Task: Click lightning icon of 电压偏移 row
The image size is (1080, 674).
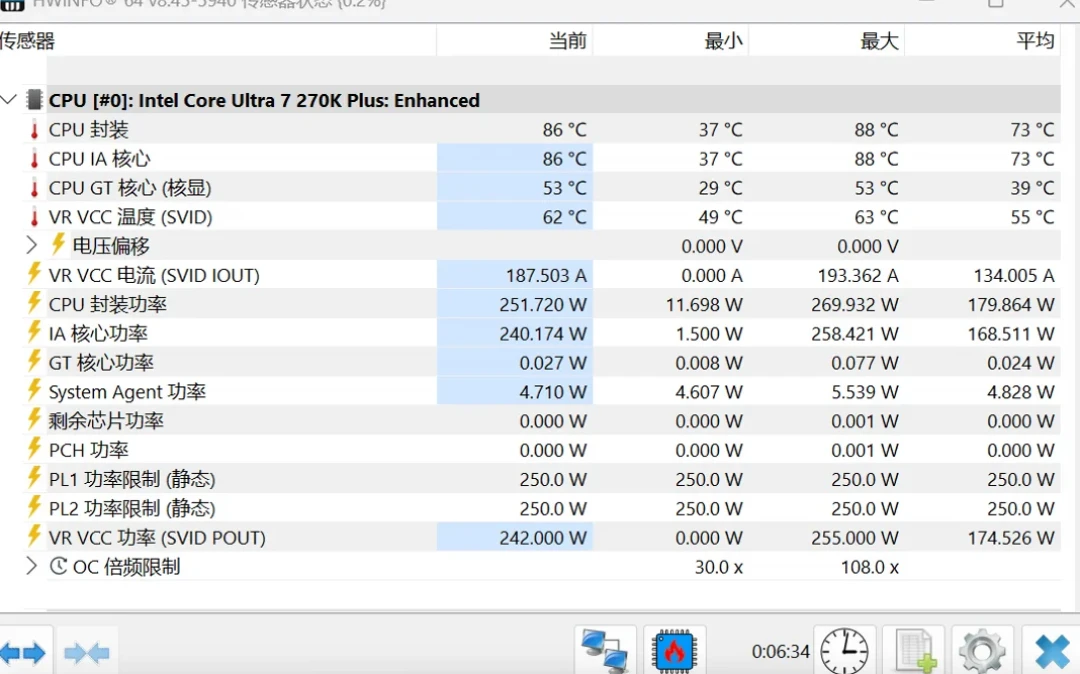Action: click(58, 244)
